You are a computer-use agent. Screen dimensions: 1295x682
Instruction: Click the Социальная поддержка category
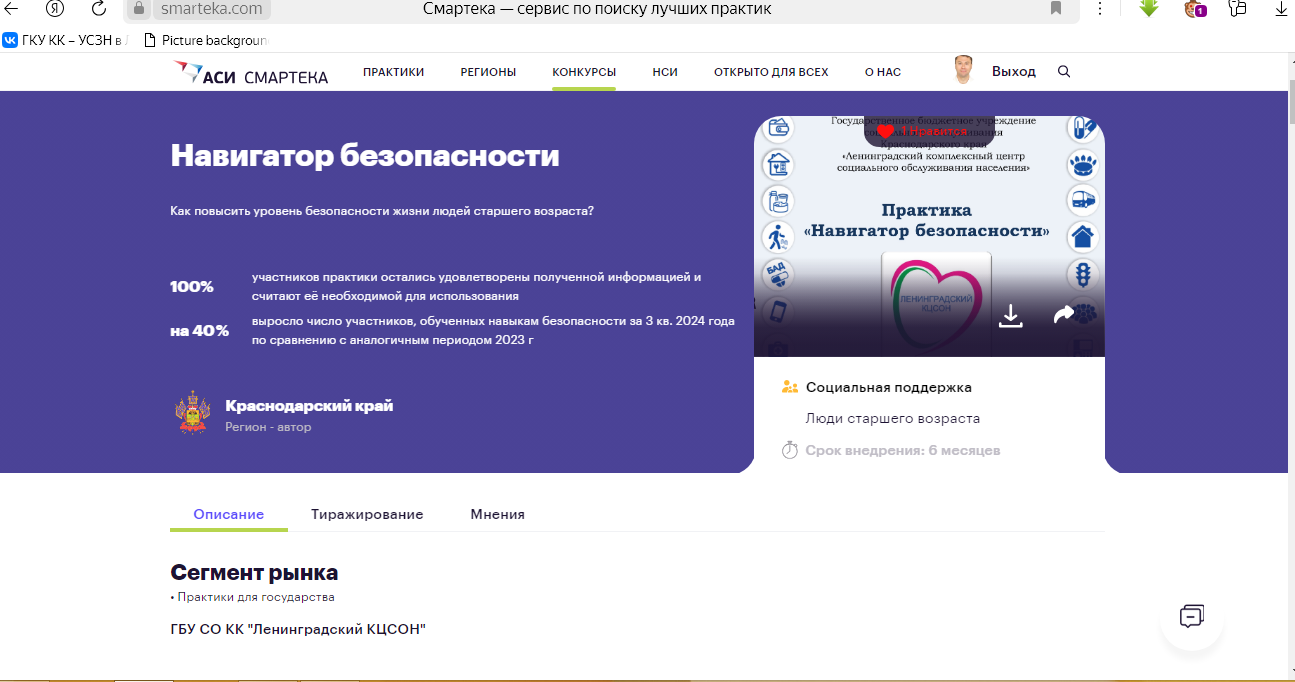coord(889,387)
